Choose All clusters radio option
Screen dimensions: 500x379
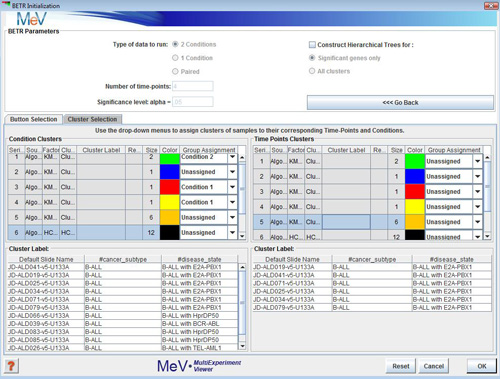312,71
